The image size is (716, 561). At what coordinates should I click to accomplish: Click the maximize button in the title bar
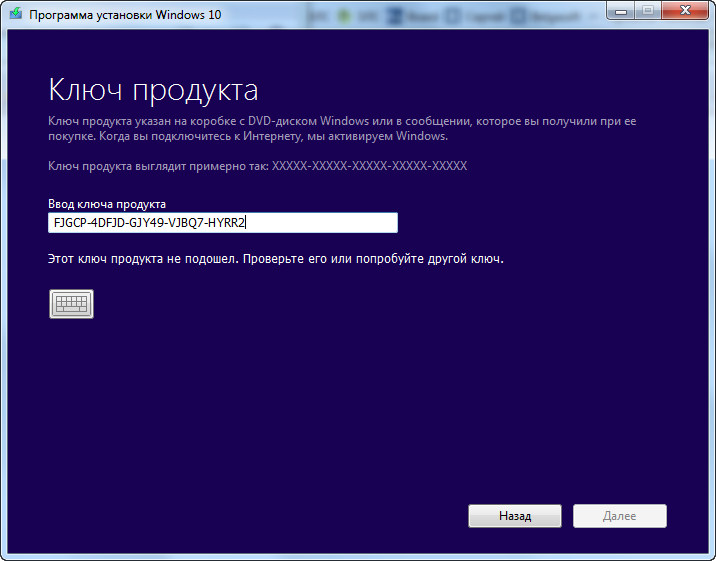[x=648, y=11]
